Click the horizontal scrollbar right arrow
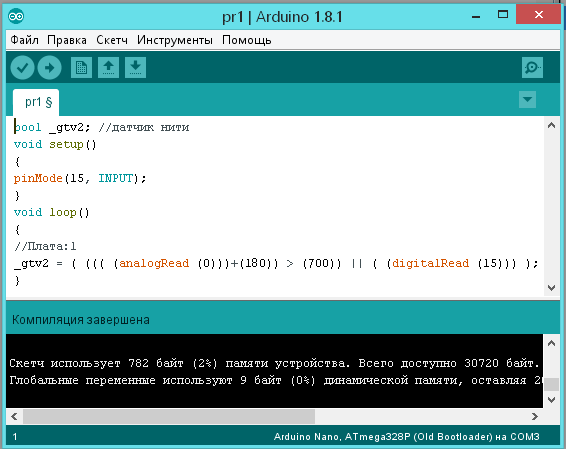This screenshot has height=449, width=566. [535, 417]
